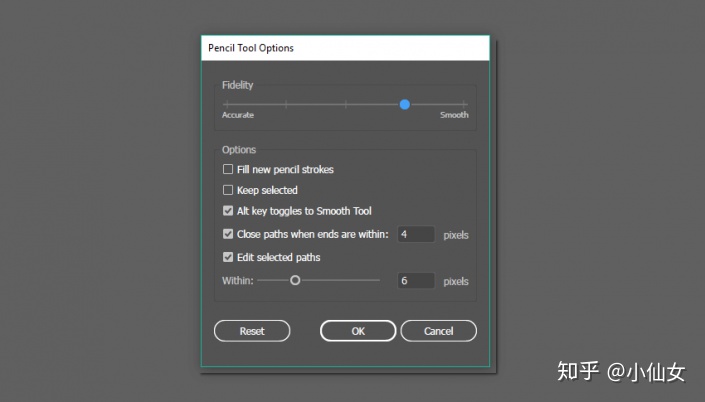Click the Options section heading
Image resolution: width=705 pixels, height=402 pixels.
pyautogui.click(x=239, y=150)
